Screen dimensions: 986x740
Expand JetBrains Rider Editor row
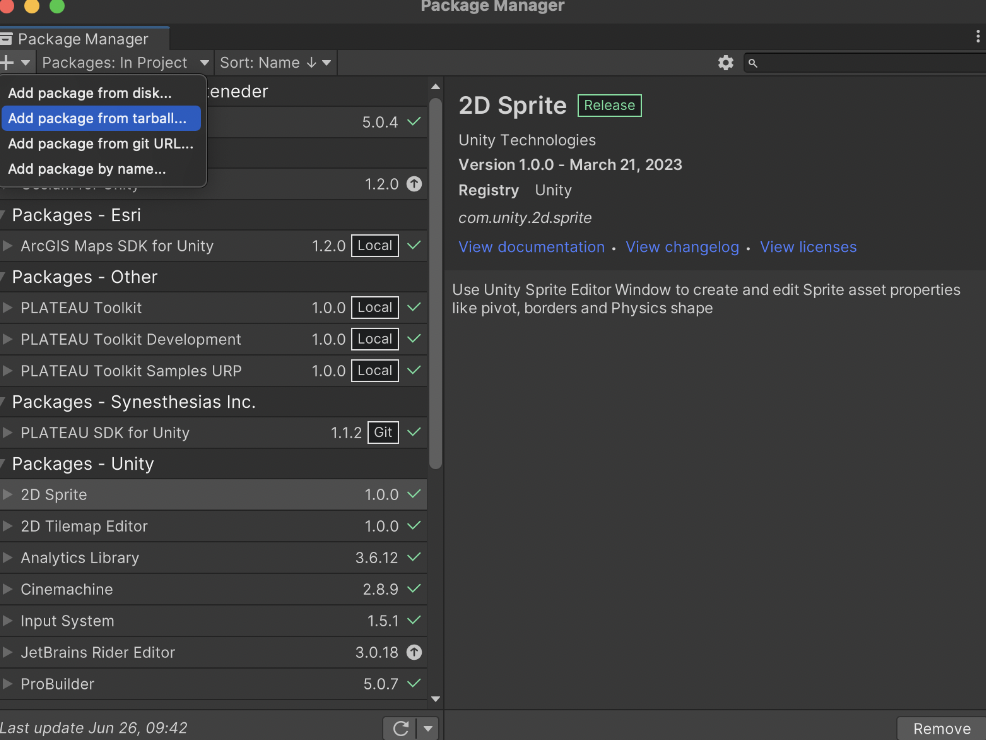(x=8, y=652)
